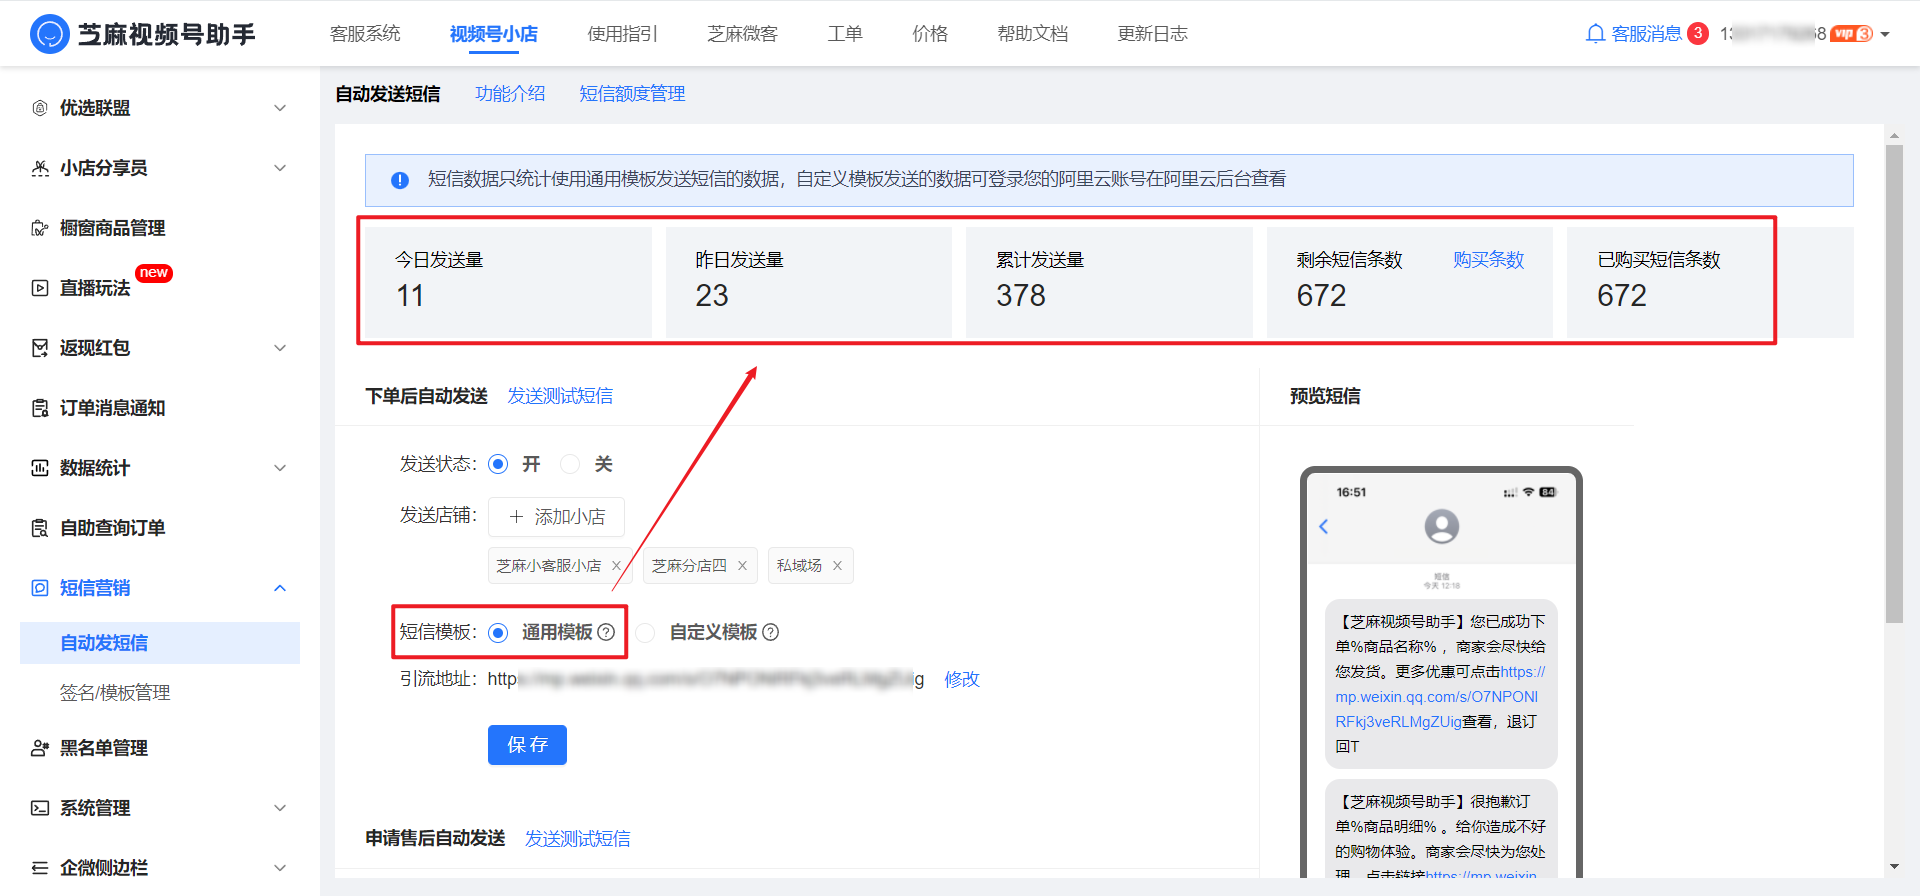1920x896 pixels.
Task: Click 发送测试短信 link beside 下单后自动发送
Action: coord(560,396)
